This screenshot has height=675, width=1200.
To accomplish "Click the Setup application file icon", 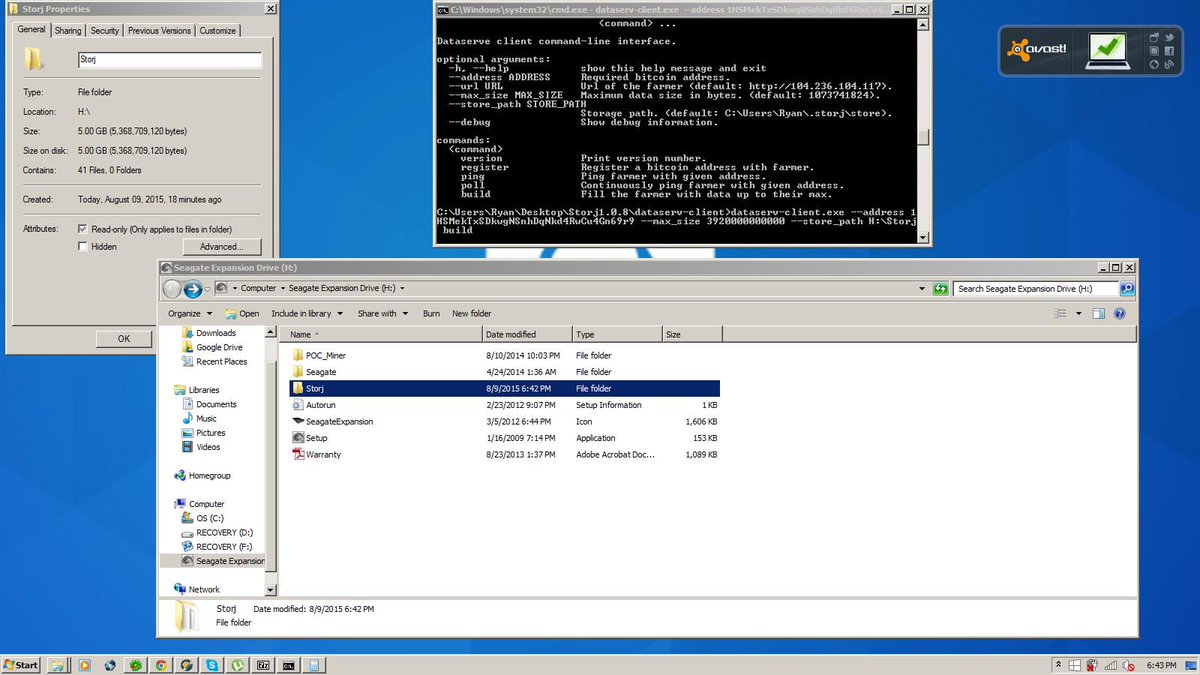I will coord(297,438).
